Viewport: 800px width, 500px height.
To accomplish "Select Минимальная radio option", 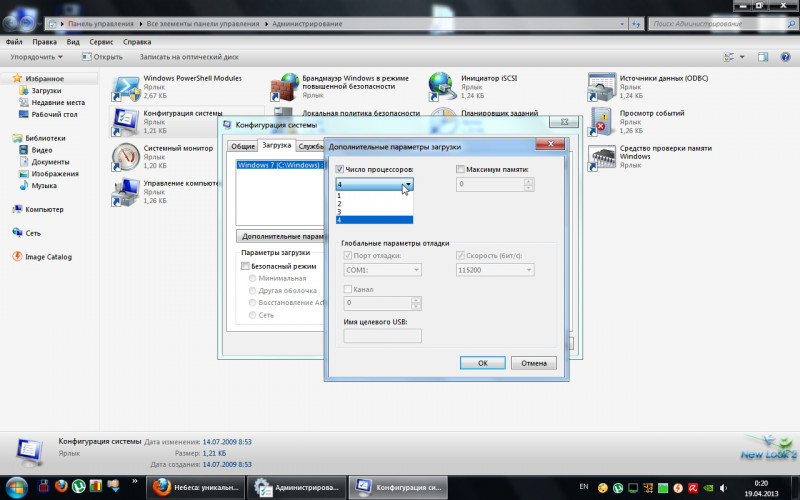I will [252, 279].
